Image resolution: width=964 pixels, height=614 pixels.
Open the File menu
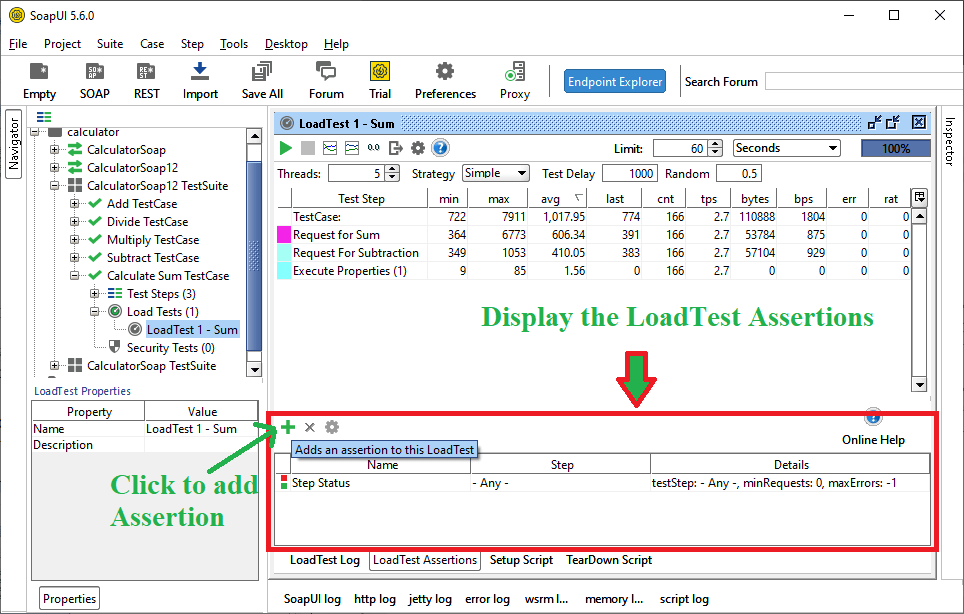[18, 44]
